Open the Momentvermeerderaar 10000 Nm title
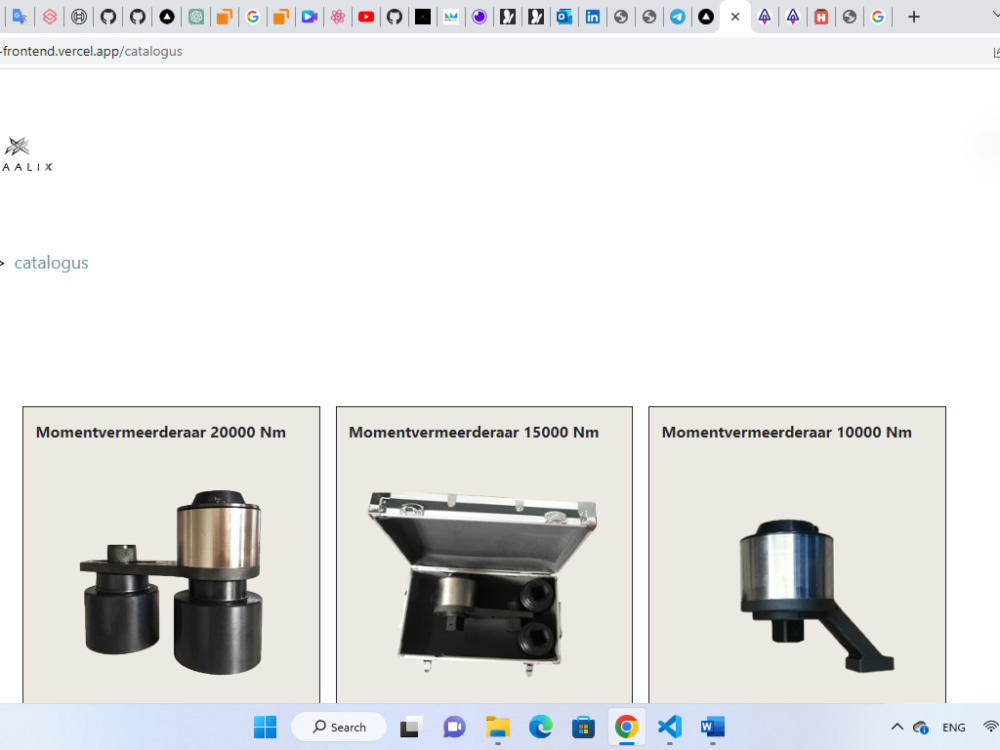Viewport: 1000px width, 750px height. (787, 432)
